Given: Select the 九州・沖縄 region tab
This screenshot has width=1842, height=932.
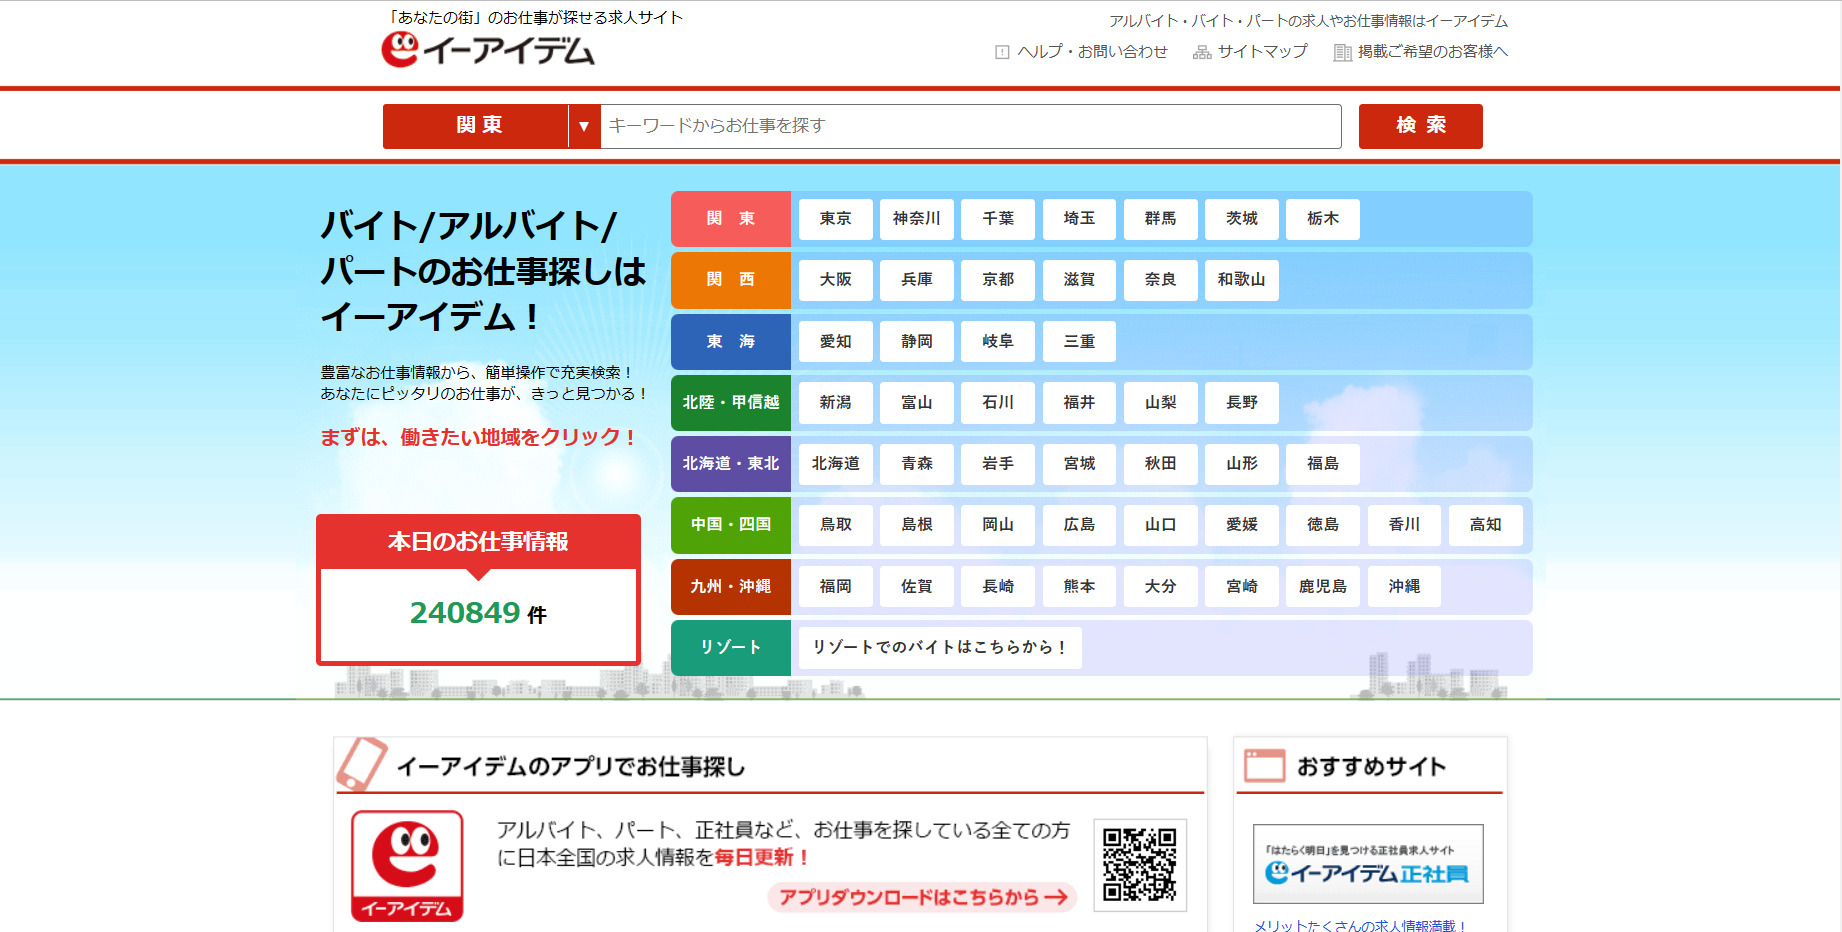Looking at the screenshot, I should pos(731,587).
